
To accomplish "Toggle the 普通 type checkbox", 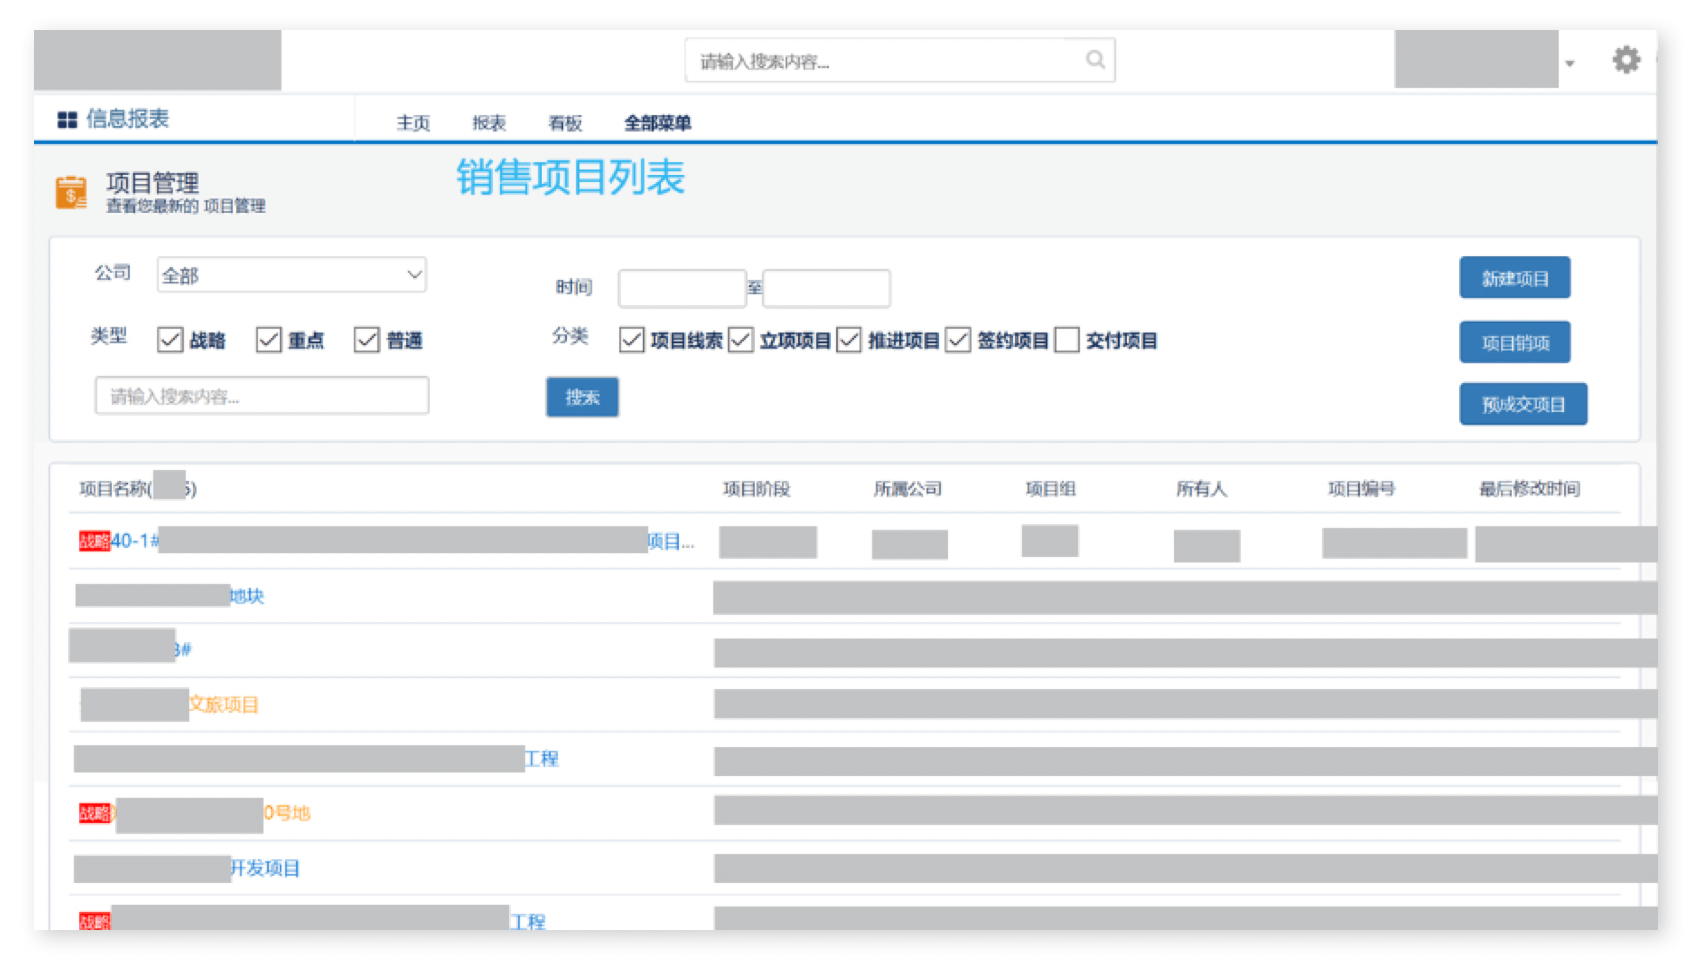I will [x=367, y=340].
